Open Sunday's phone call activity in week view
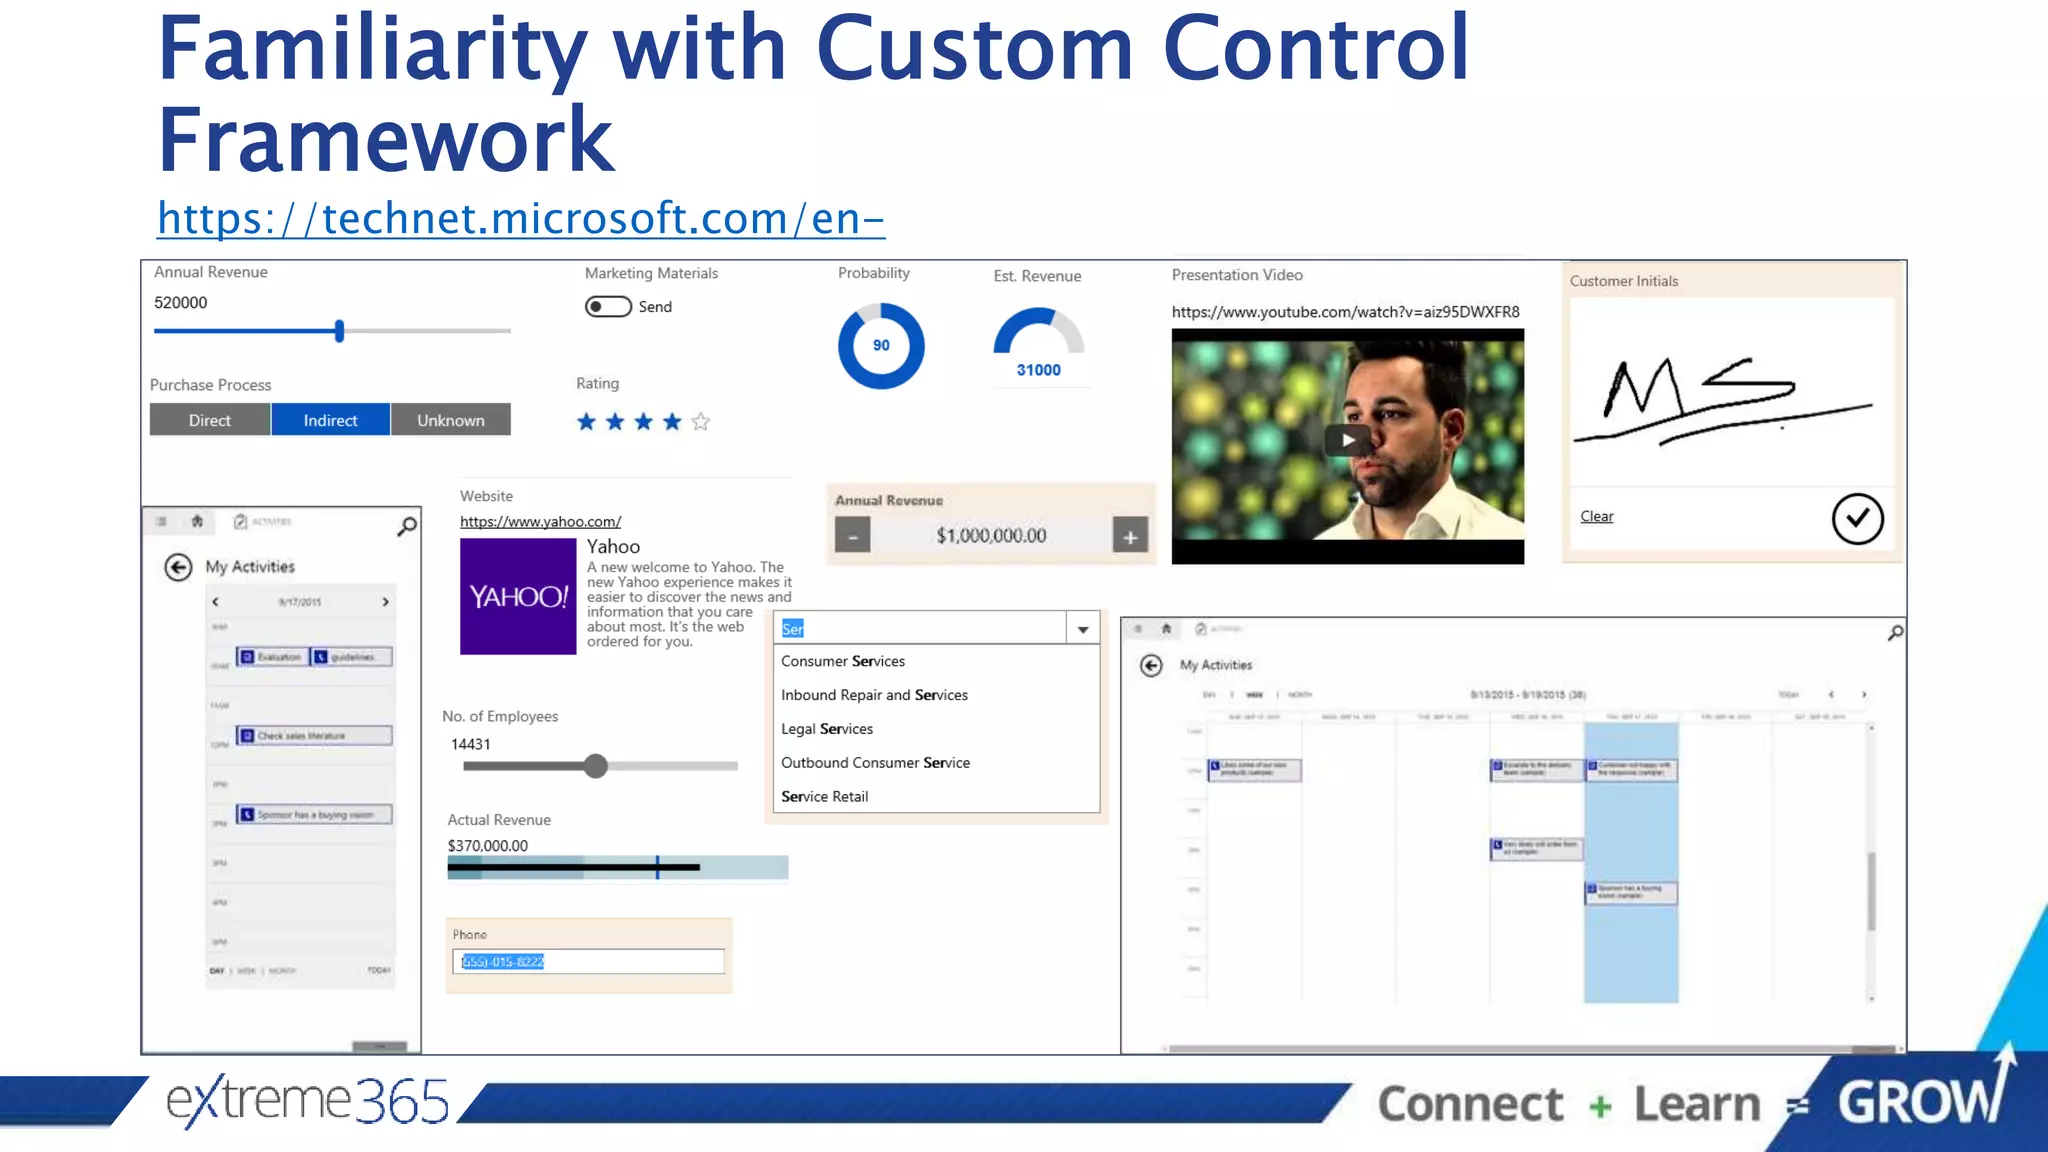This screenshot has width=2048, height=1152. [x=1255, y=769]
